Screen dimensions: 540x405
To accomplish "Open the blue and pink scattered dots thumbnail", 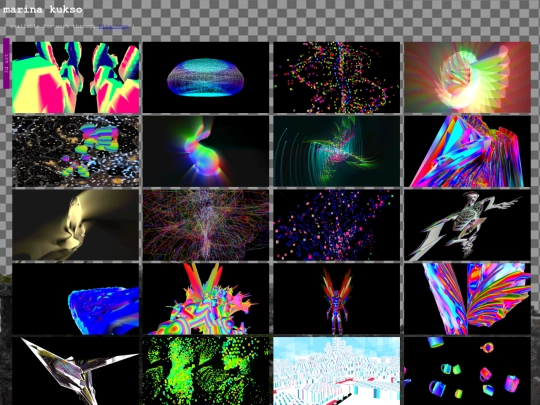I will click(x=337, y=225).
